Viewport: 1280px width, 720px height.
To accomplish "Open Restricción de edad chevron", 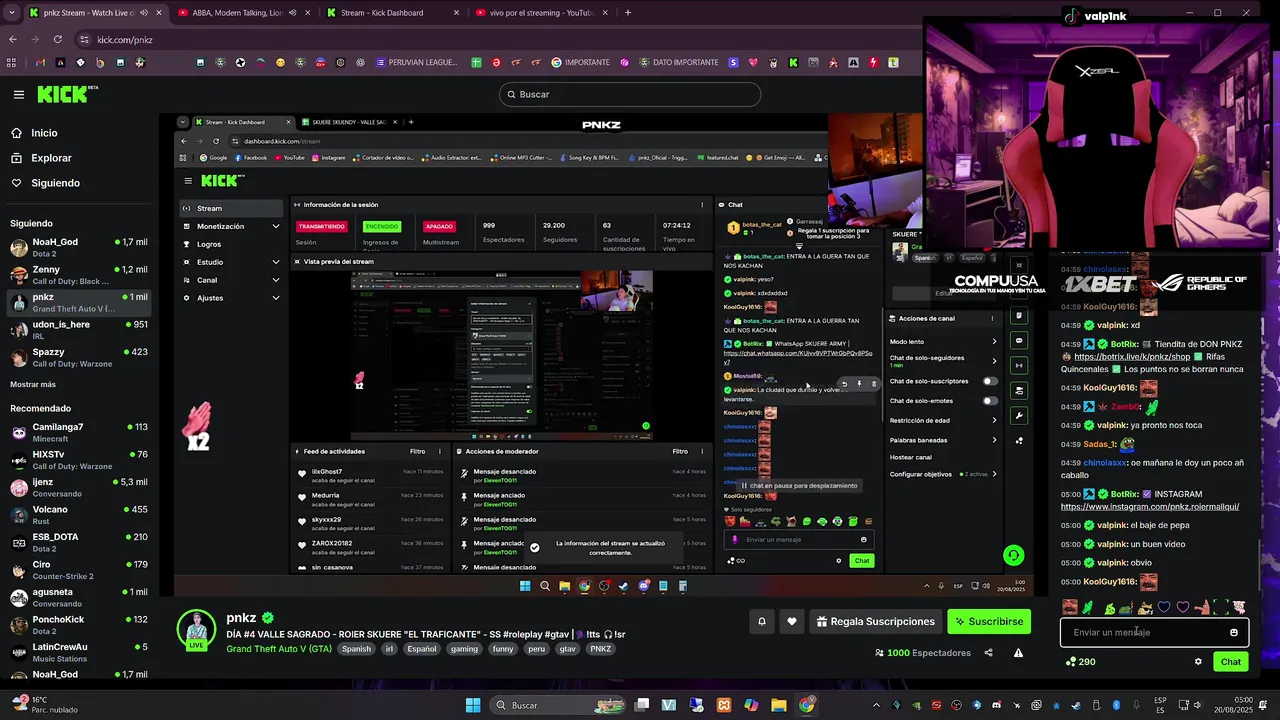I will pos(994,421).
